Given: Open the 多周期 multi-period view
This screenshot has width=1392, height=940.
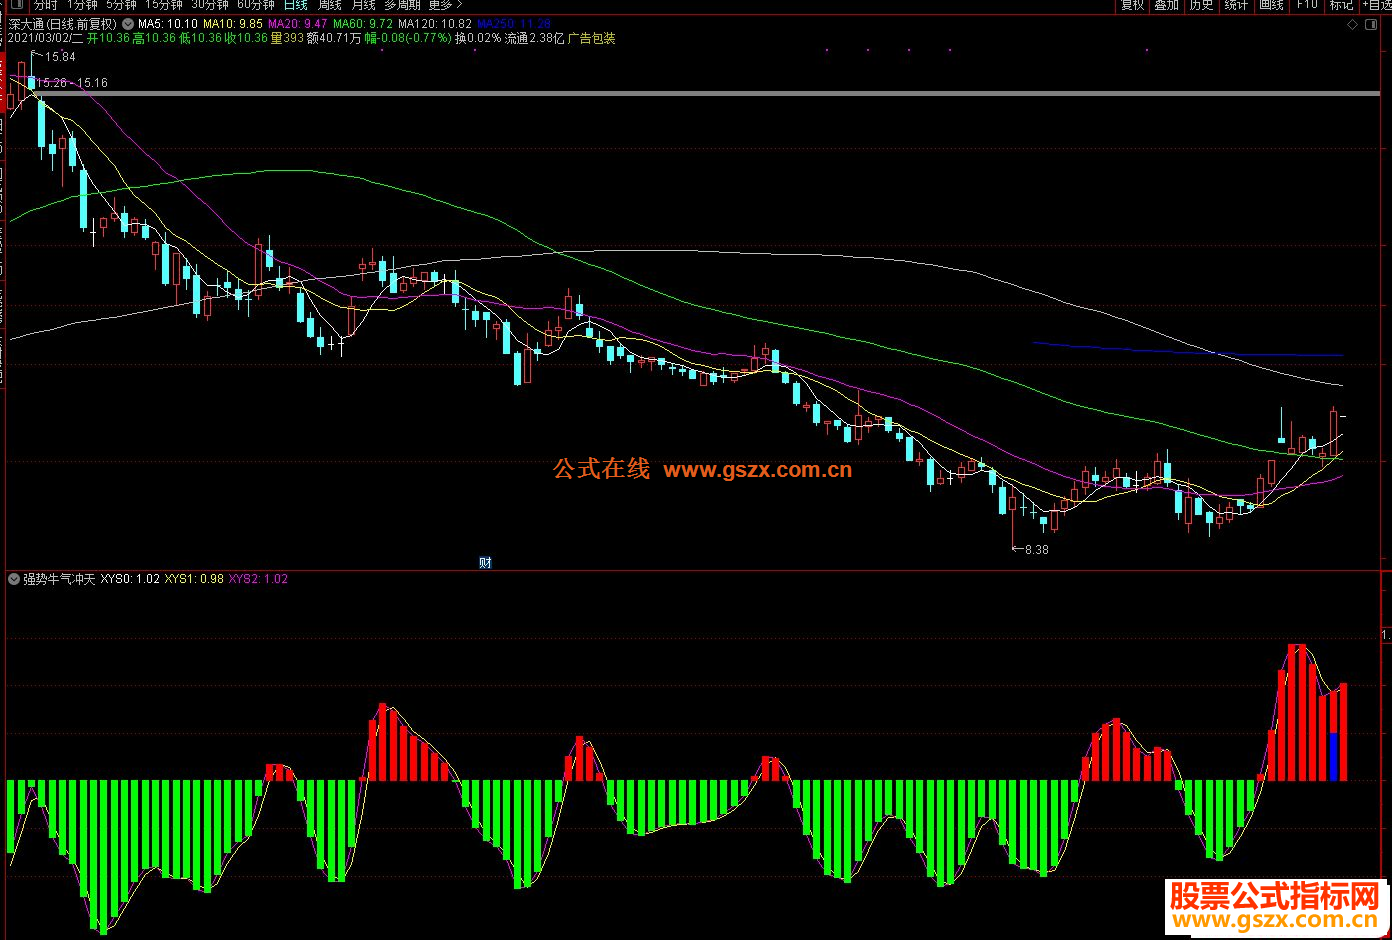Looking at the screenshot, I should 402,5.
